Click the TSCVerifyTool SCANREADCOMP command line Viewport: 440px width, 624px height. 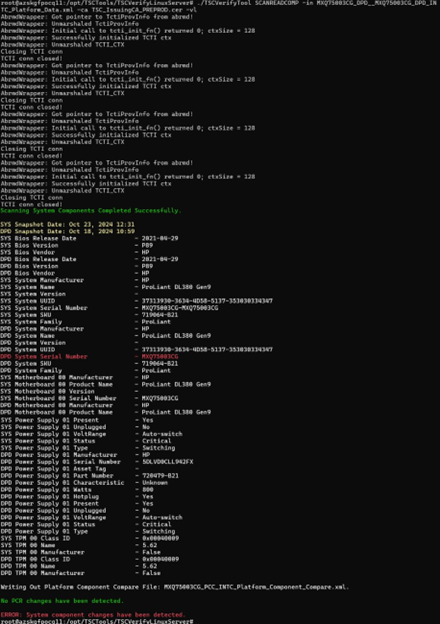pos(219,6)
